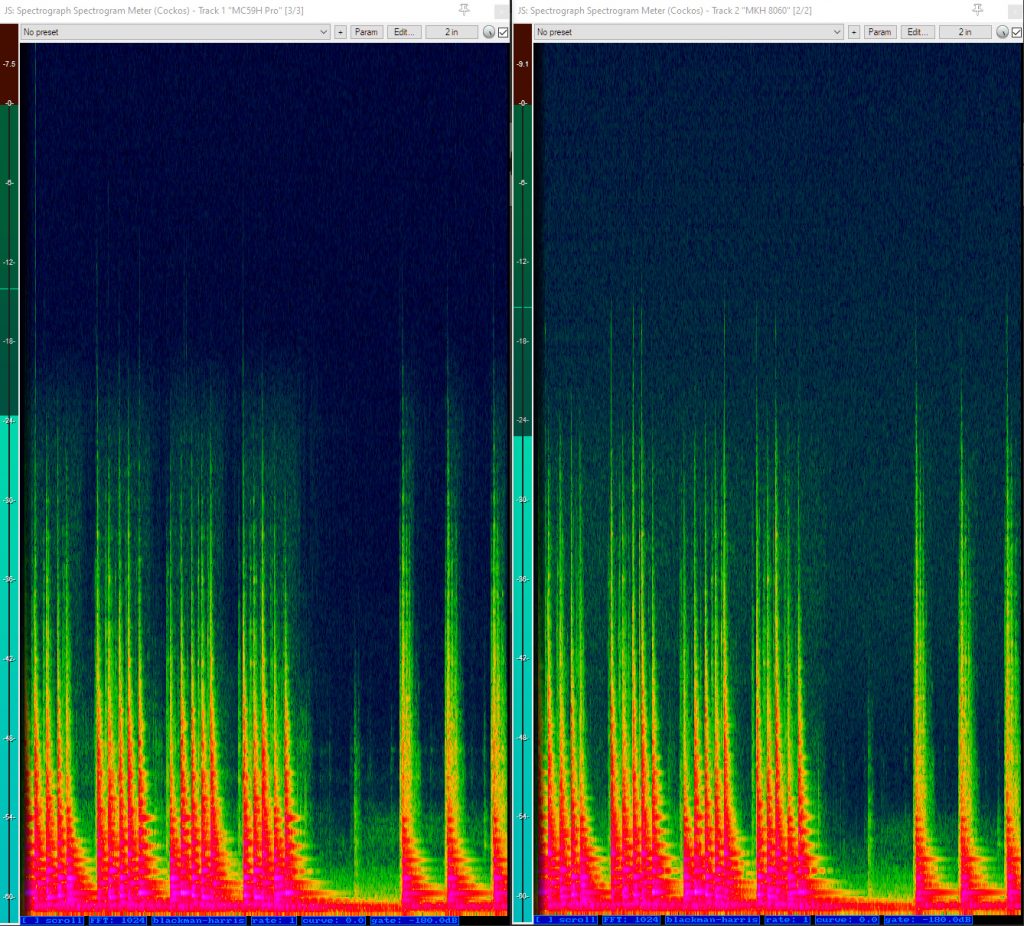This screenshot has width=1024, height=926.
Task: Click the FFT: 1024 setting on Track 2
Action: click(x=630, y=919)
